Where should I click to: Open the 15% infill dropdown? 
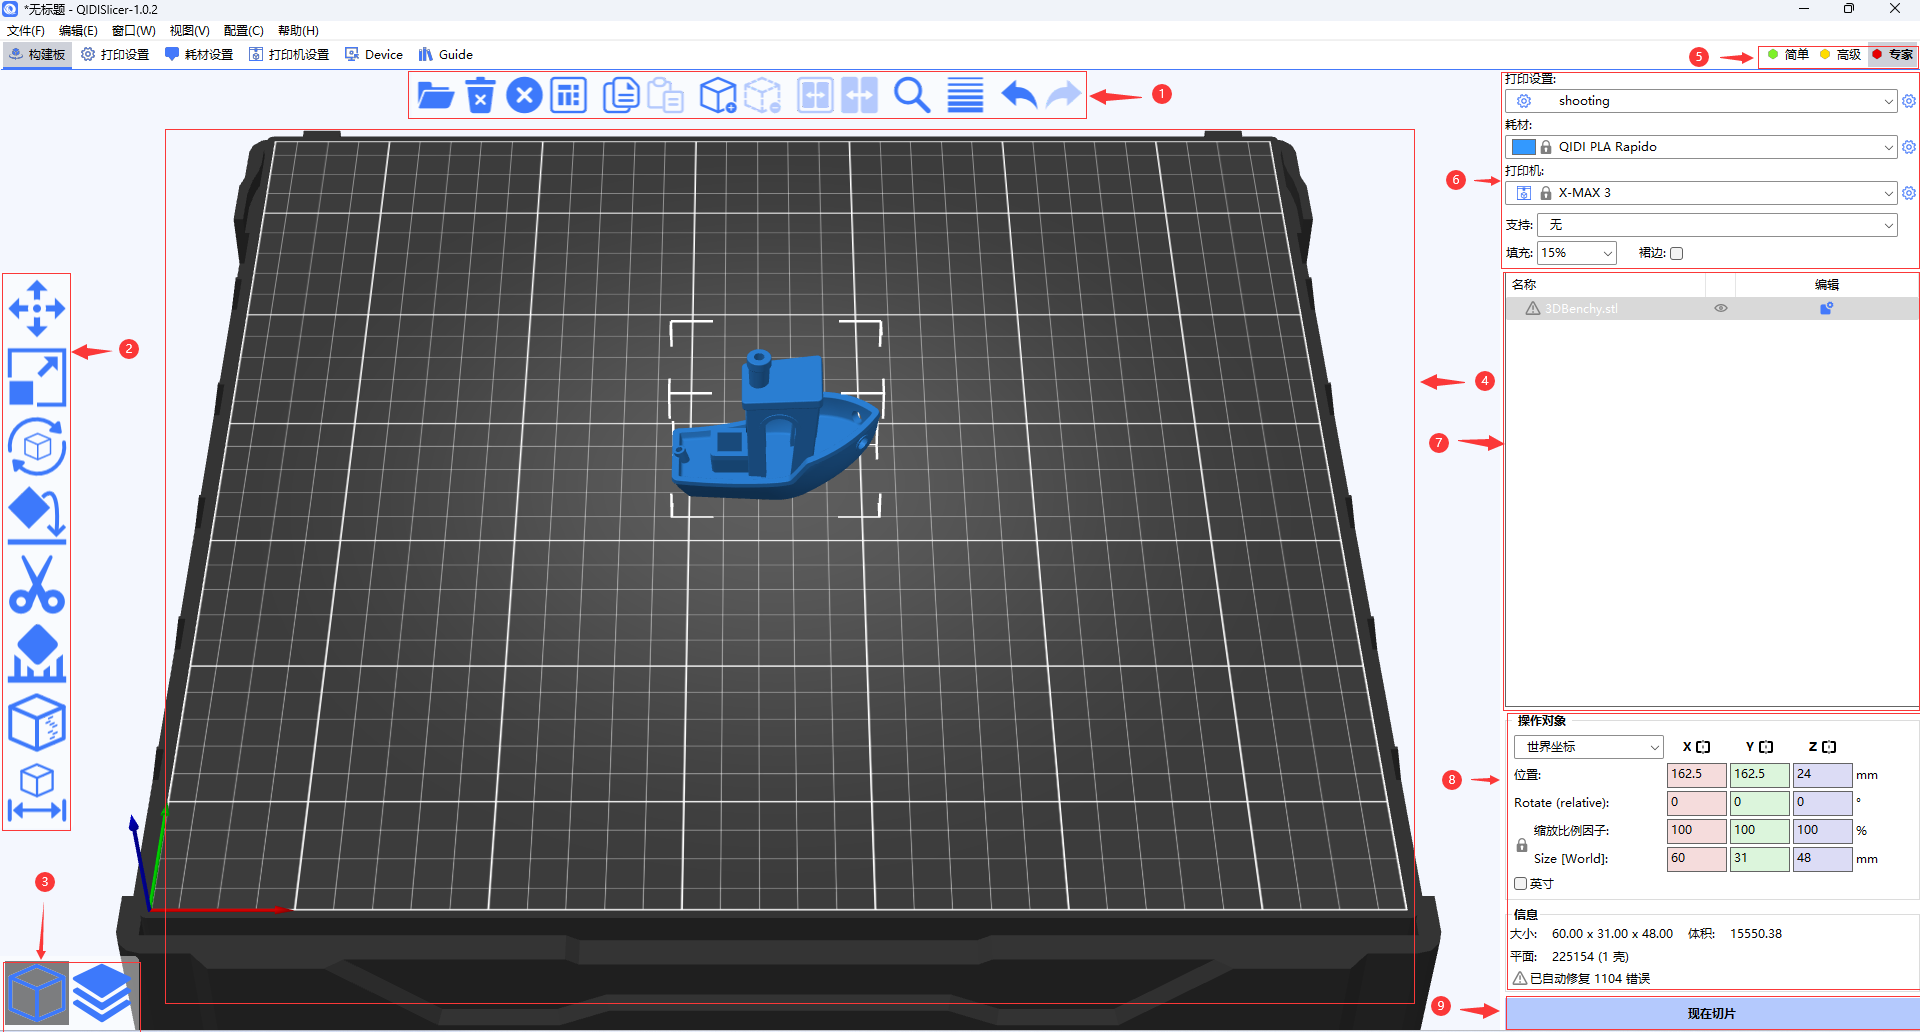(x=1576, y=253)
